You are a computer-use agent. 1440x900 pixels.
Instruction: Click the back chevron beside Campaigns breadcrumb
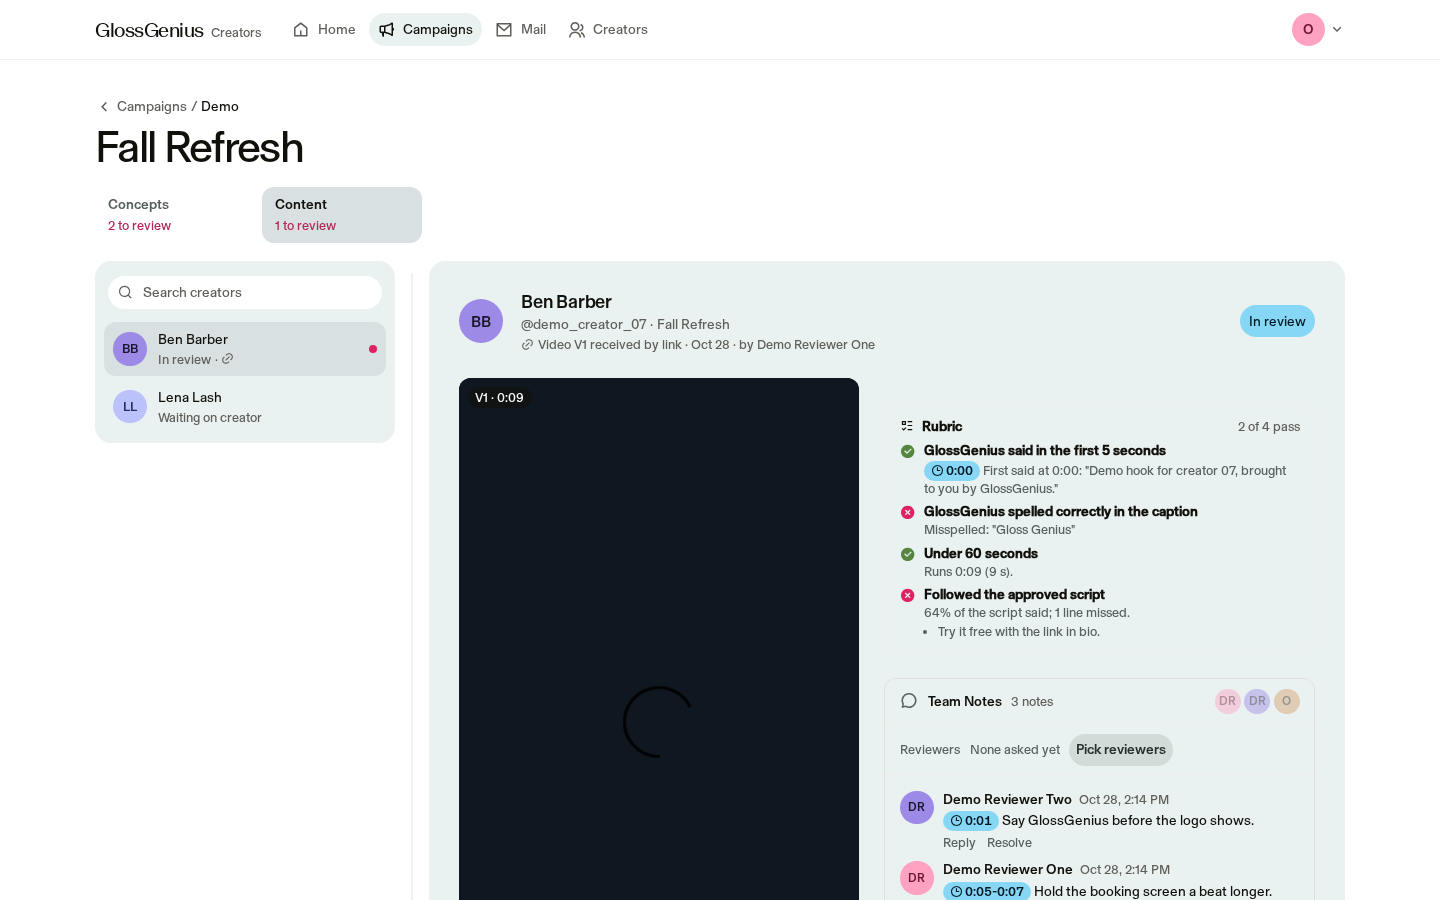[x=104, y=107]
